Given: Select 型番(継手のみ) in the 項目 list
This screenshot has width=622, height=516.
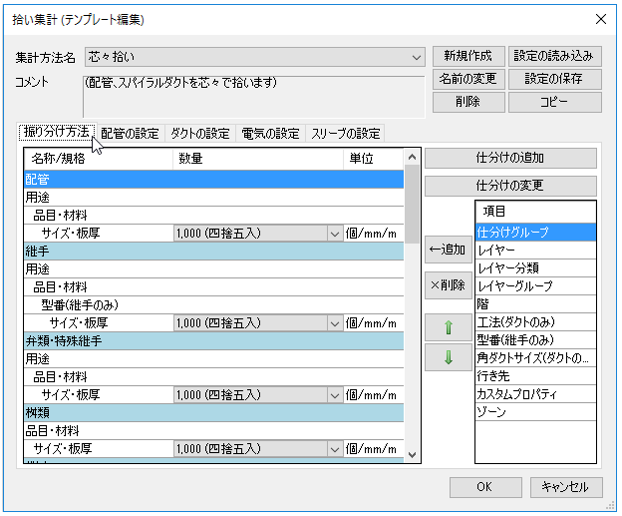Looking at the screenshot, I should coord(536,340).
